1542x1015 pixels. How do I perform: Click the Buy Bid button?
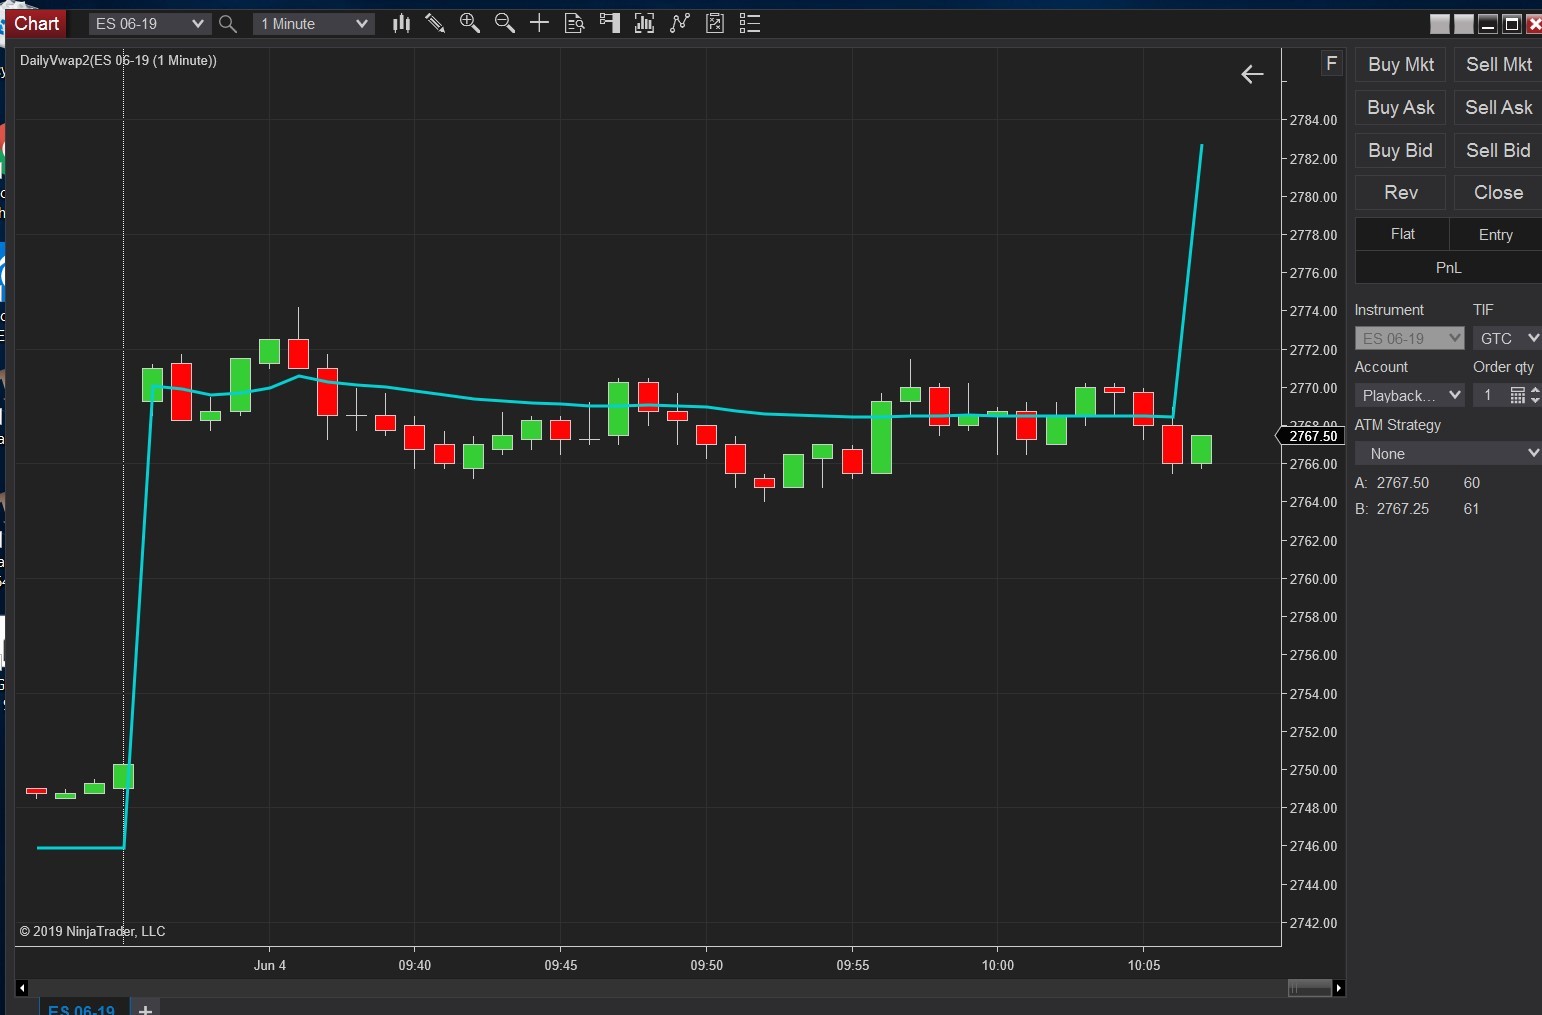tap(1401, 151)
